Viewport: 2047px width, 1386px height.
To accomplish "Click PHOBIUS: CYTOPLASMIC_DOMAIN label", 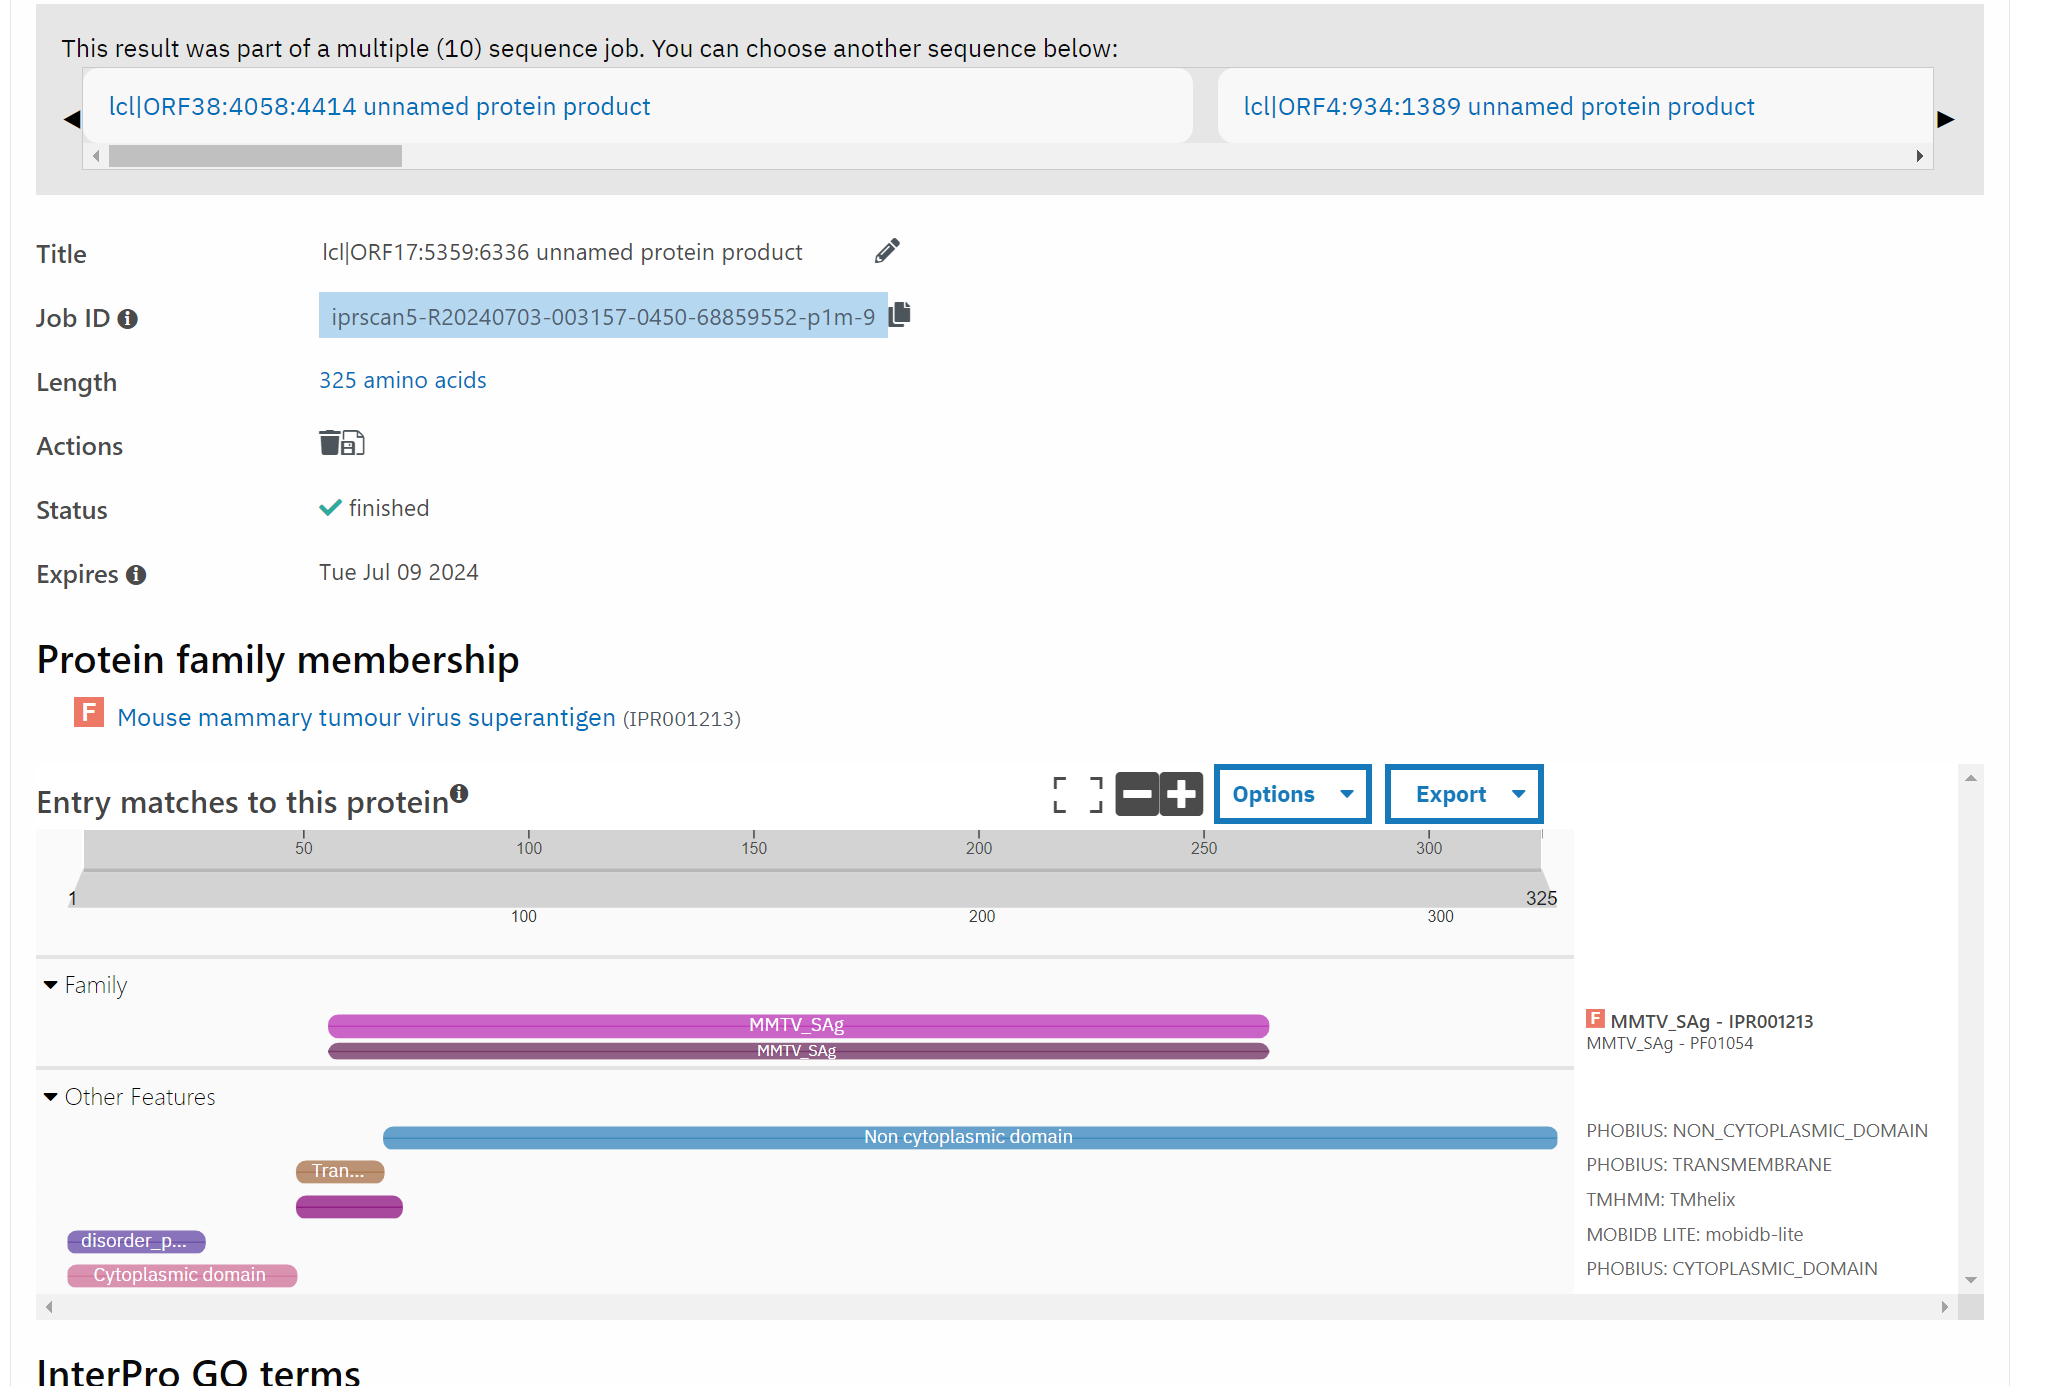I will [1732, 1269].
